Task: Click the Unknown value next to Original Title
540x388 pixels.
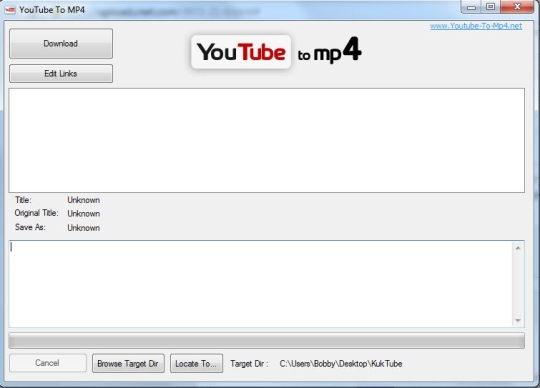Action: tap(84, 214)
